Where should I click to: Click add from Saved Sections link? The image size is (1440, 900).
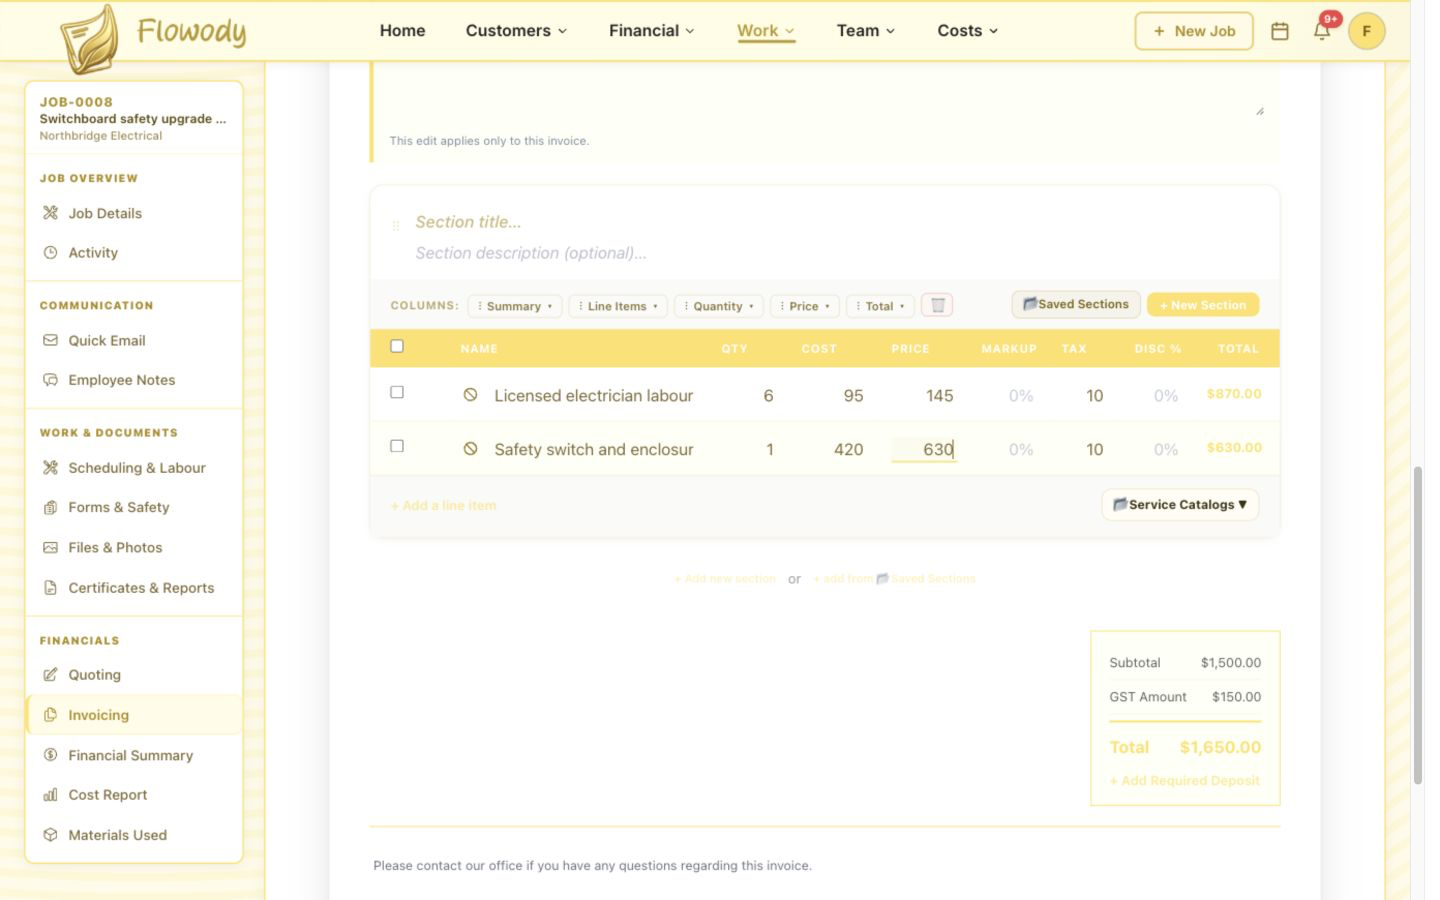pos(894,579)
